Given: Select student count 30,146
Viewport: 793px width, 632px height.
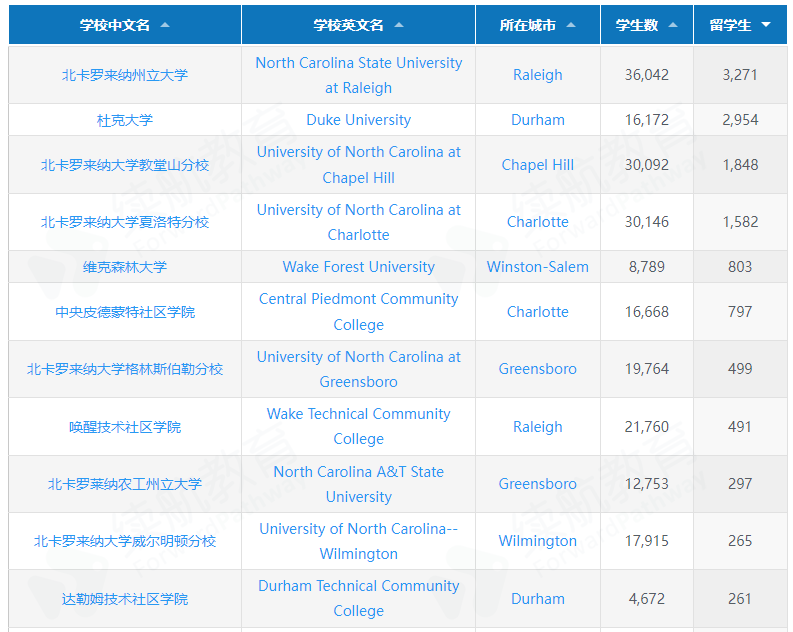Looking at the screenshot, I should pos(647,222).
